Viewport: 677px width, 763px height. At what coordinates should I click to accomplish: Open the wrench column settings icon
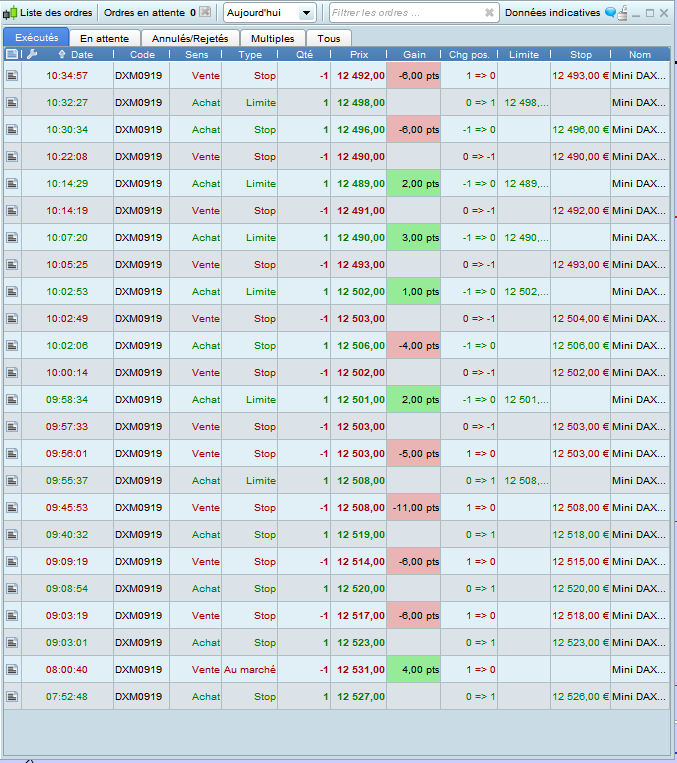tap(32, 54)
